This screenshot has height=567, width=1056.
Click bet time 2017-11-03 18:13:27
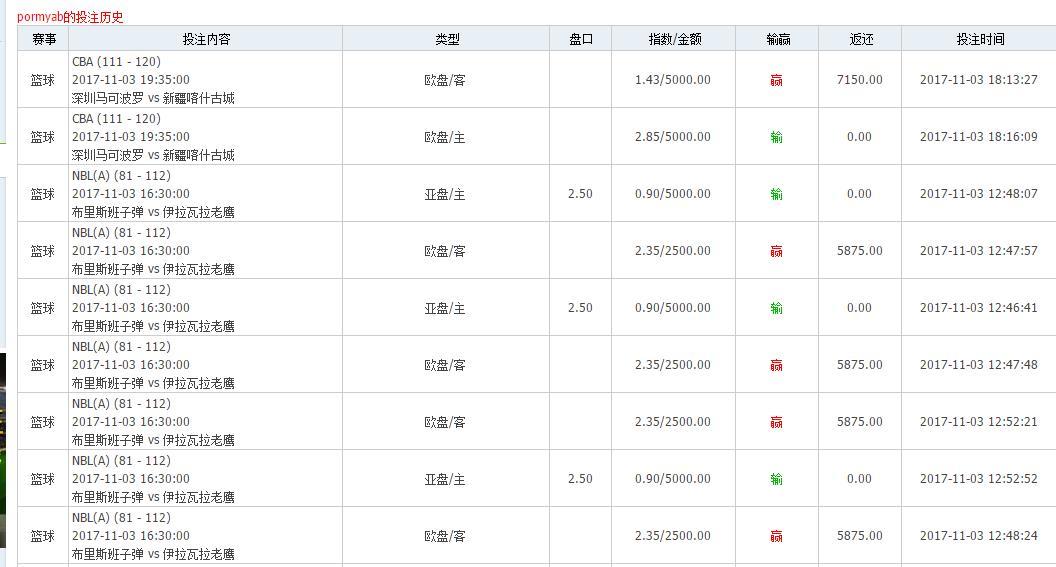click(x=979, y=80)
